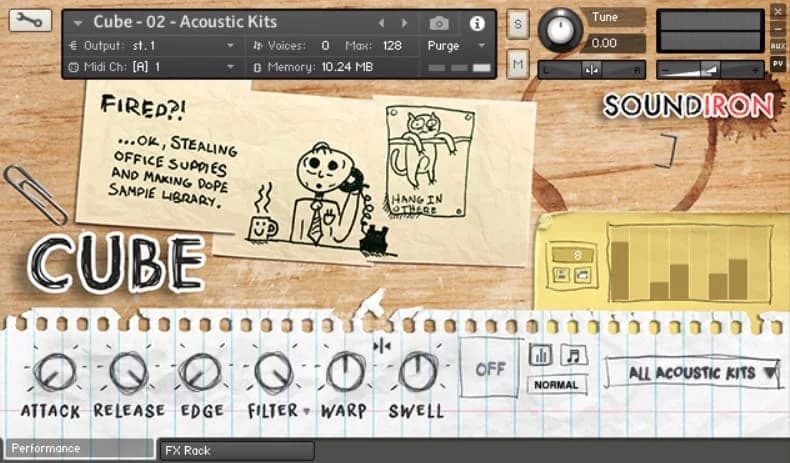Image resolution: width=790 pixels, height=463 pixels.
Task: Switch to the FX Rack tab
Action: point(236,451)
